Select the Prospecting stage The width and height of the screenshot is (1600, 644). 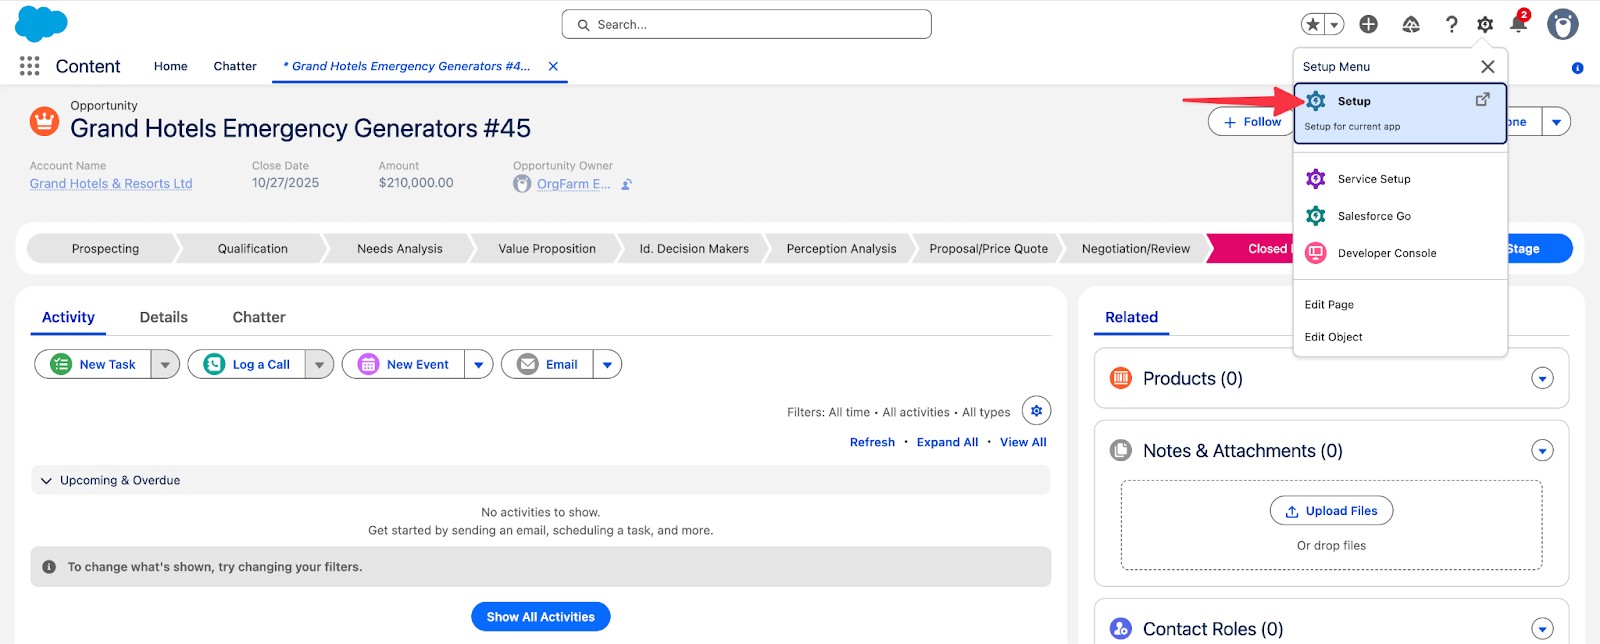(x=105, y=249)
